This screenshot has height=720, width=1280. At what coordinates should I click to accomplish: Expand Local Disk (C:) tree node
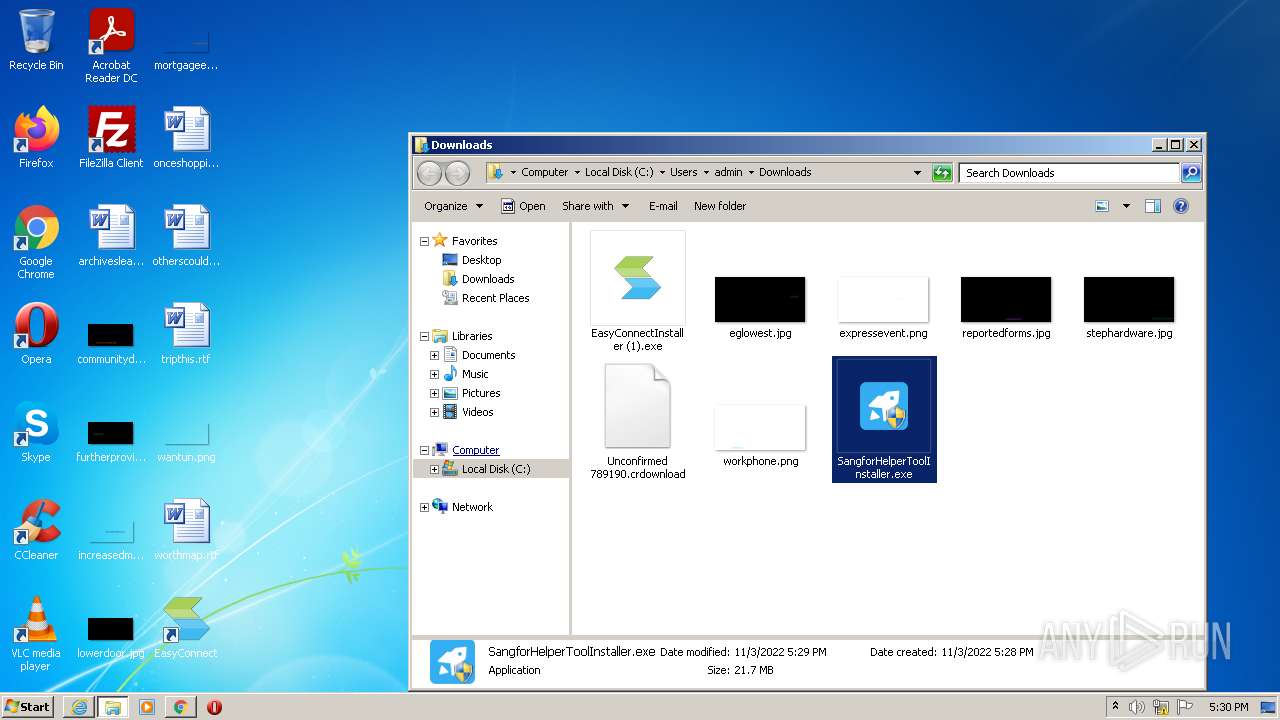(434, 469)
